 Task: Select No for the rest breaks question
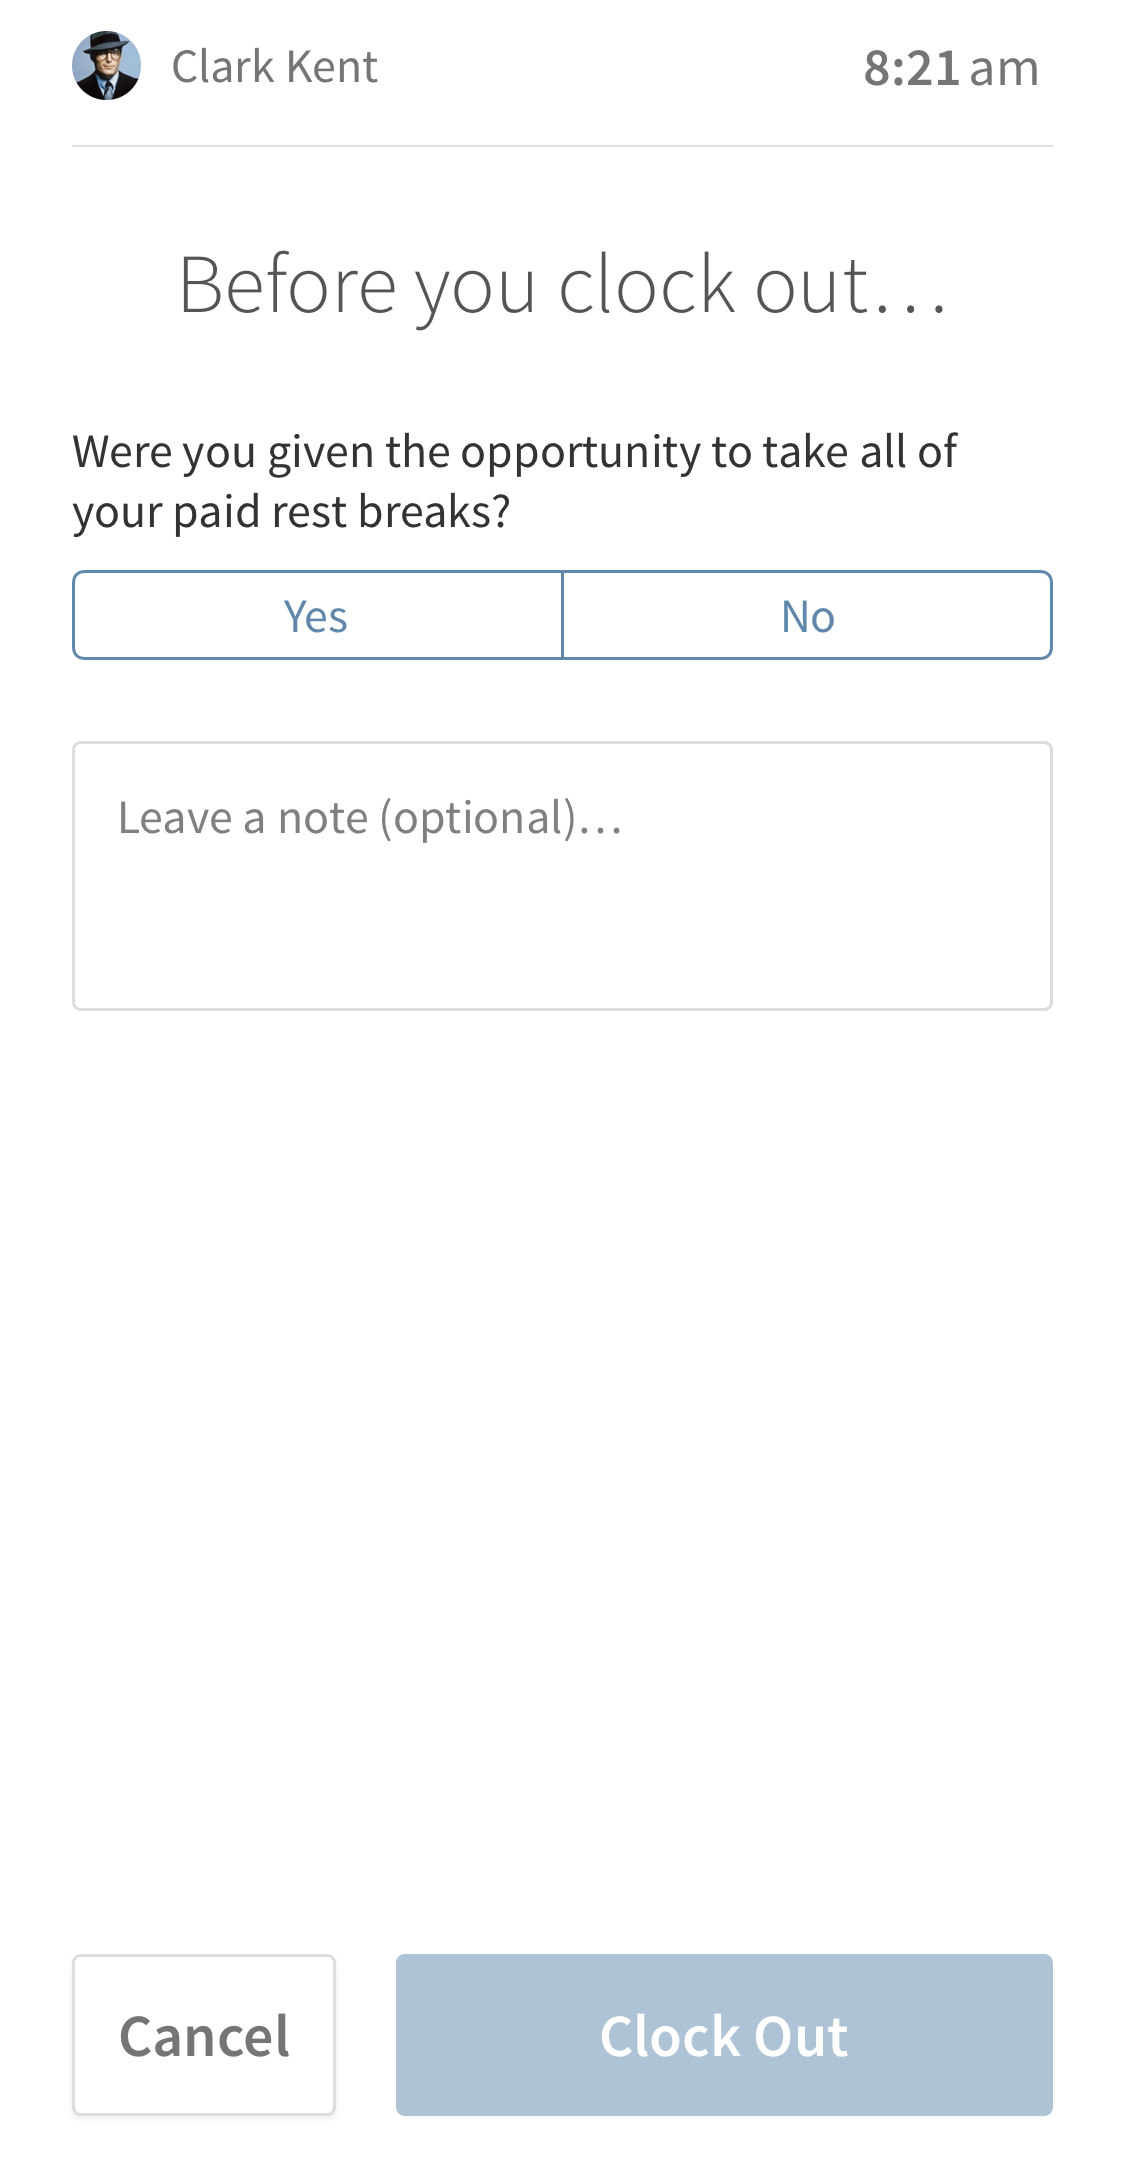click(x=808, y=615)
